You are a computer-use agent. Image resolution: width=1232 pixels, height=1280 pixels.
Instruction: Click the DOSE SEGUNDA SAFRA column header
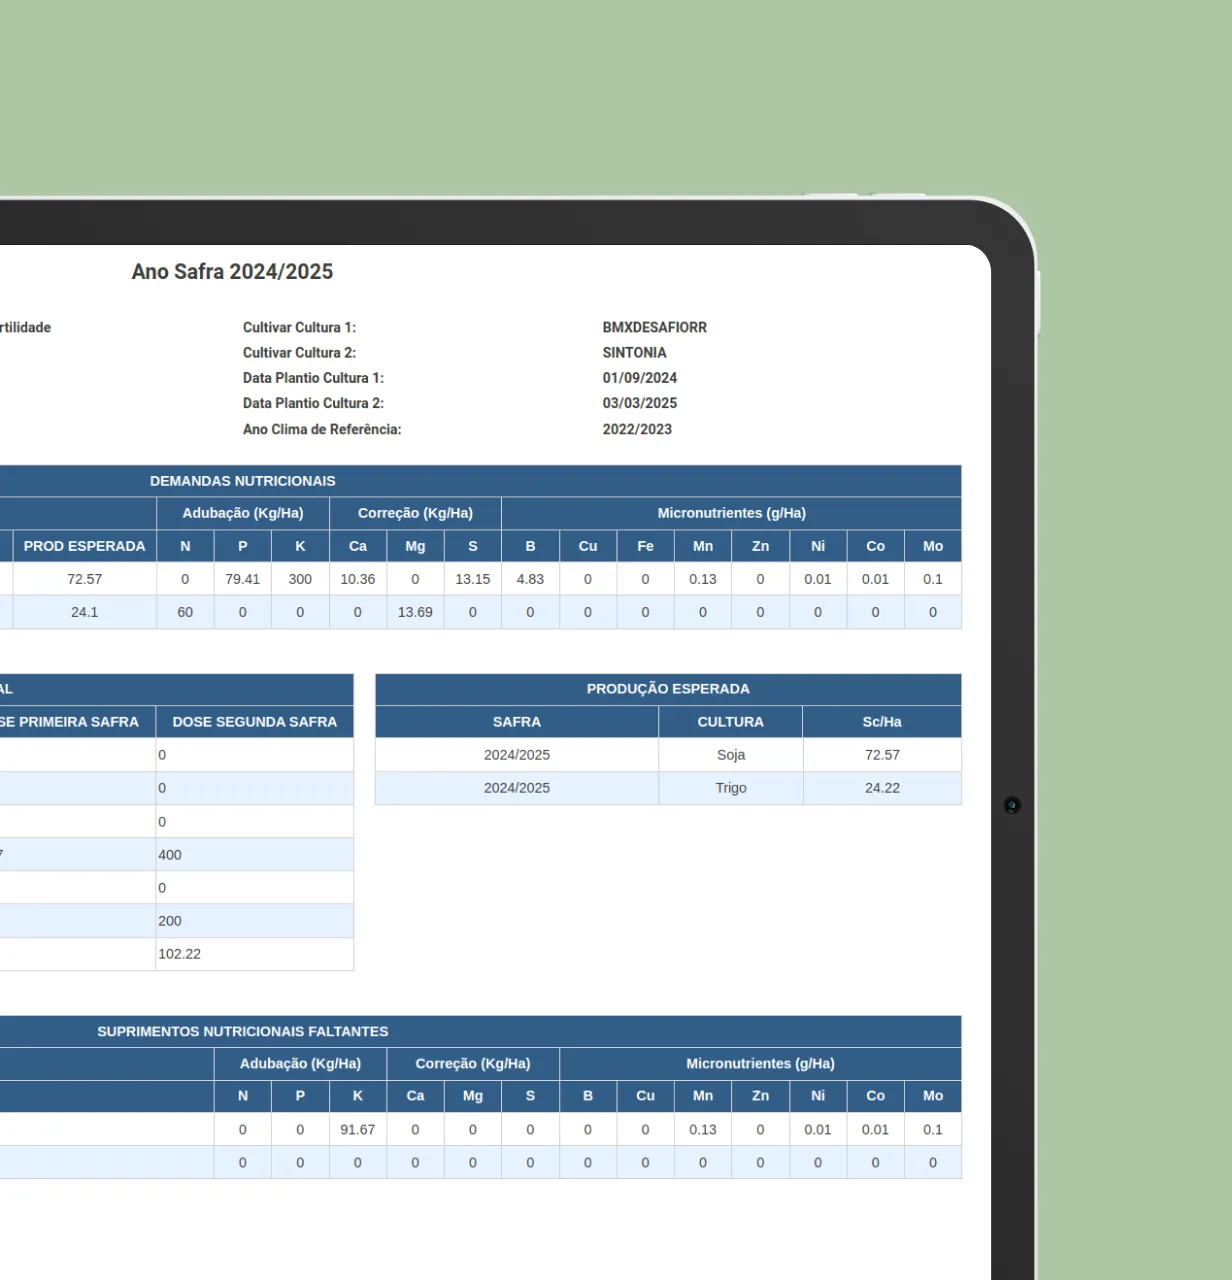click(254, 722)
